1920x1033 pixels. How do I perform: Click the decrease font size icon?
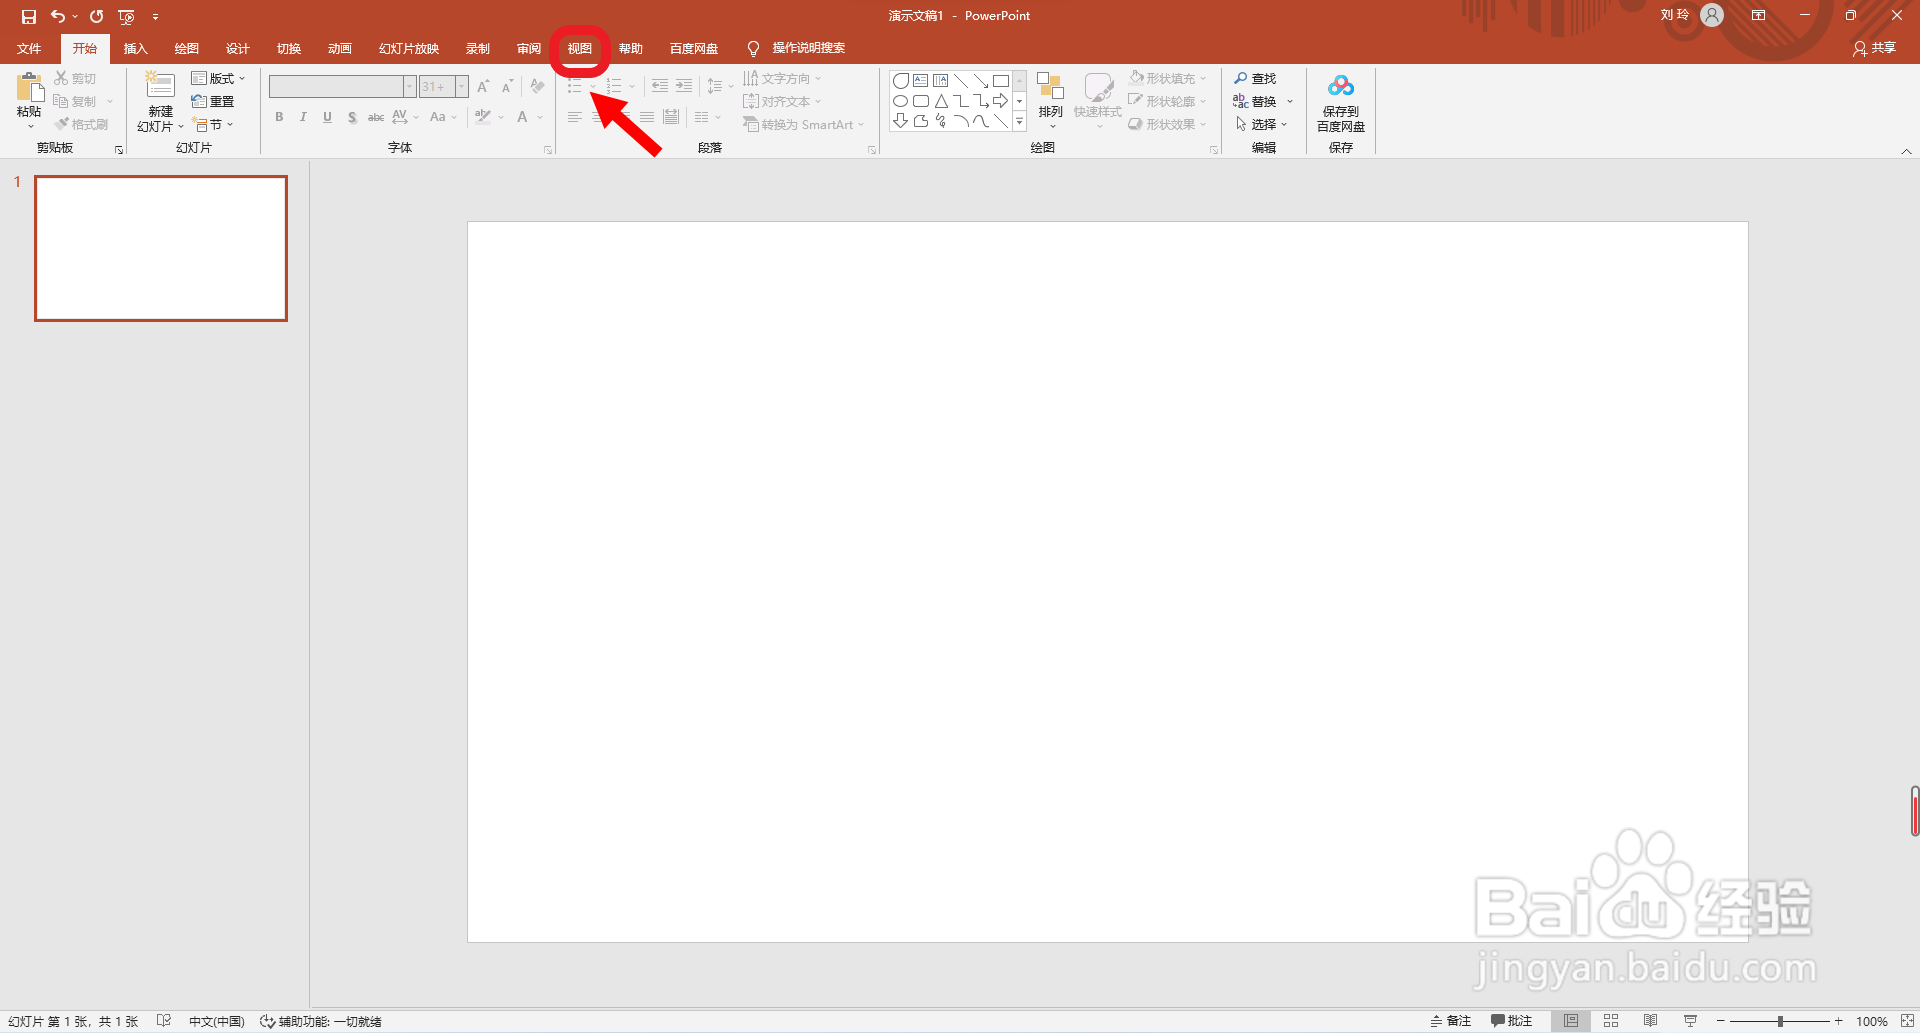[x=507, y=87]
